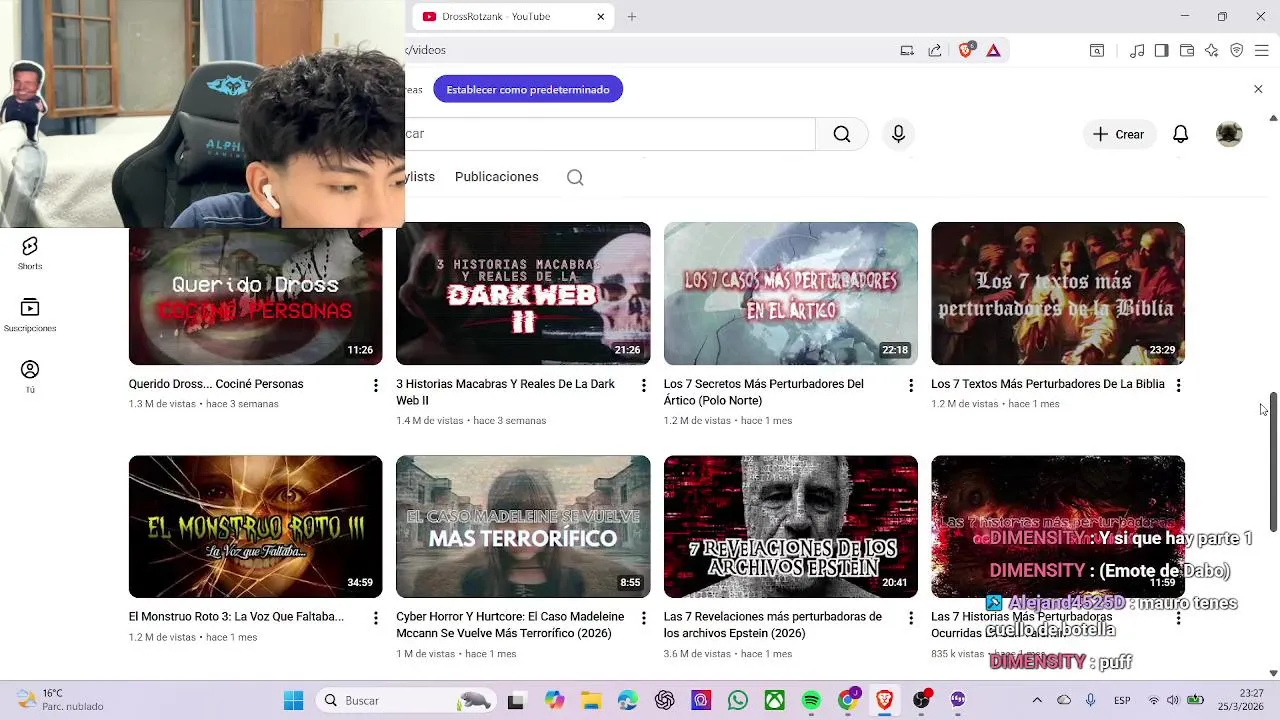
Task: Click the YouTube search magnifier button
Action: [x=842, y=134]
